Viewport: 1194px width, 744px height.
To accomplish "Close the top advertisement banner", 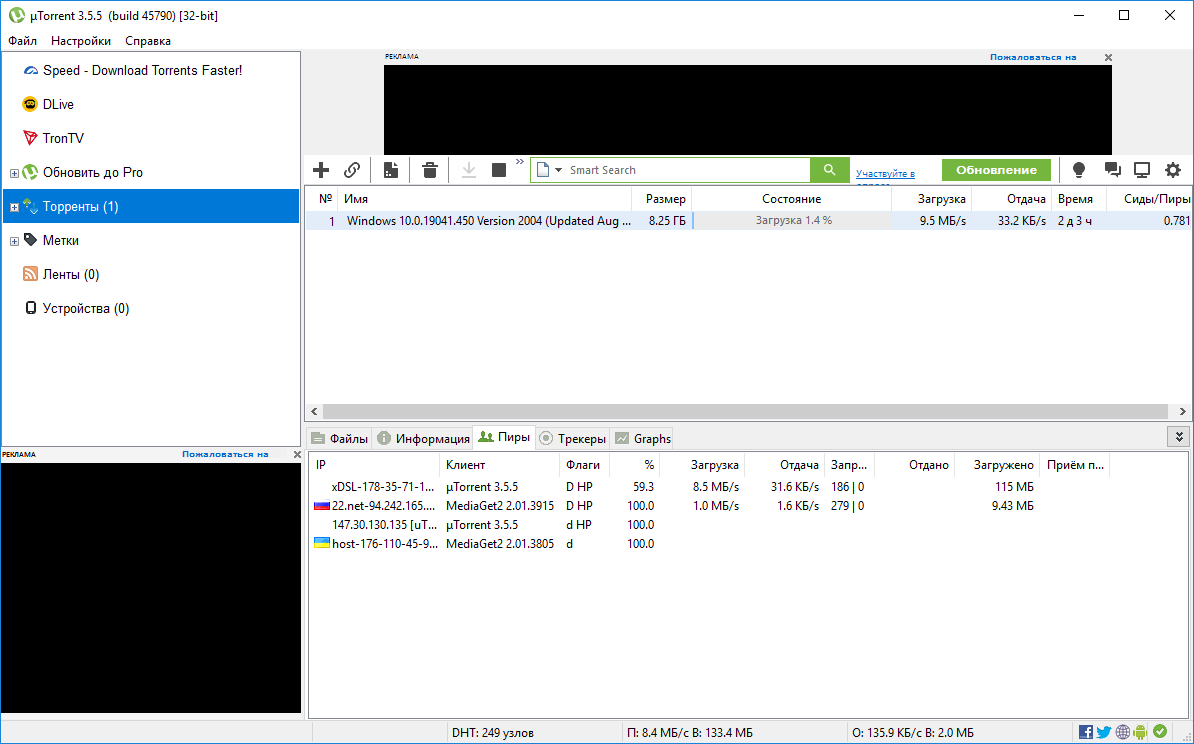I will 1109,57.
